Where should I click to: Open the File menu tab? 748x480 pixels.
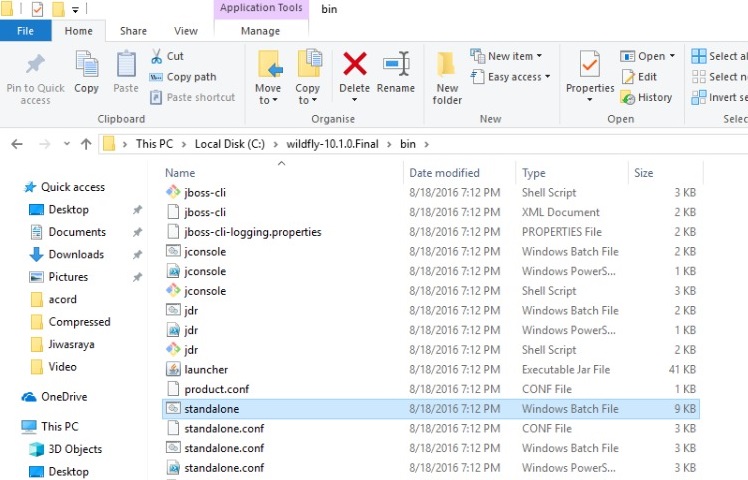(25, 31)
